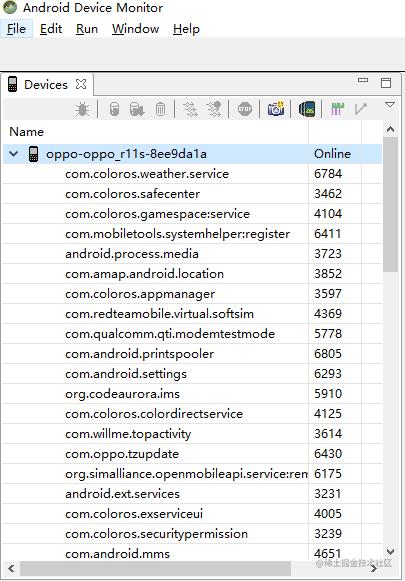Viewport: 405px width, 581px height.
Task: Click PID value 6784
Action: (328, 174)
